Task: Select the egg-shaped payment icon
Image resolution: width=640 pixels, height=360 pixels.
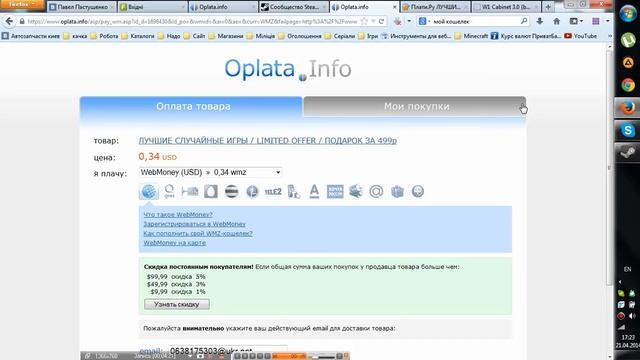Action: tap(211, 191)
